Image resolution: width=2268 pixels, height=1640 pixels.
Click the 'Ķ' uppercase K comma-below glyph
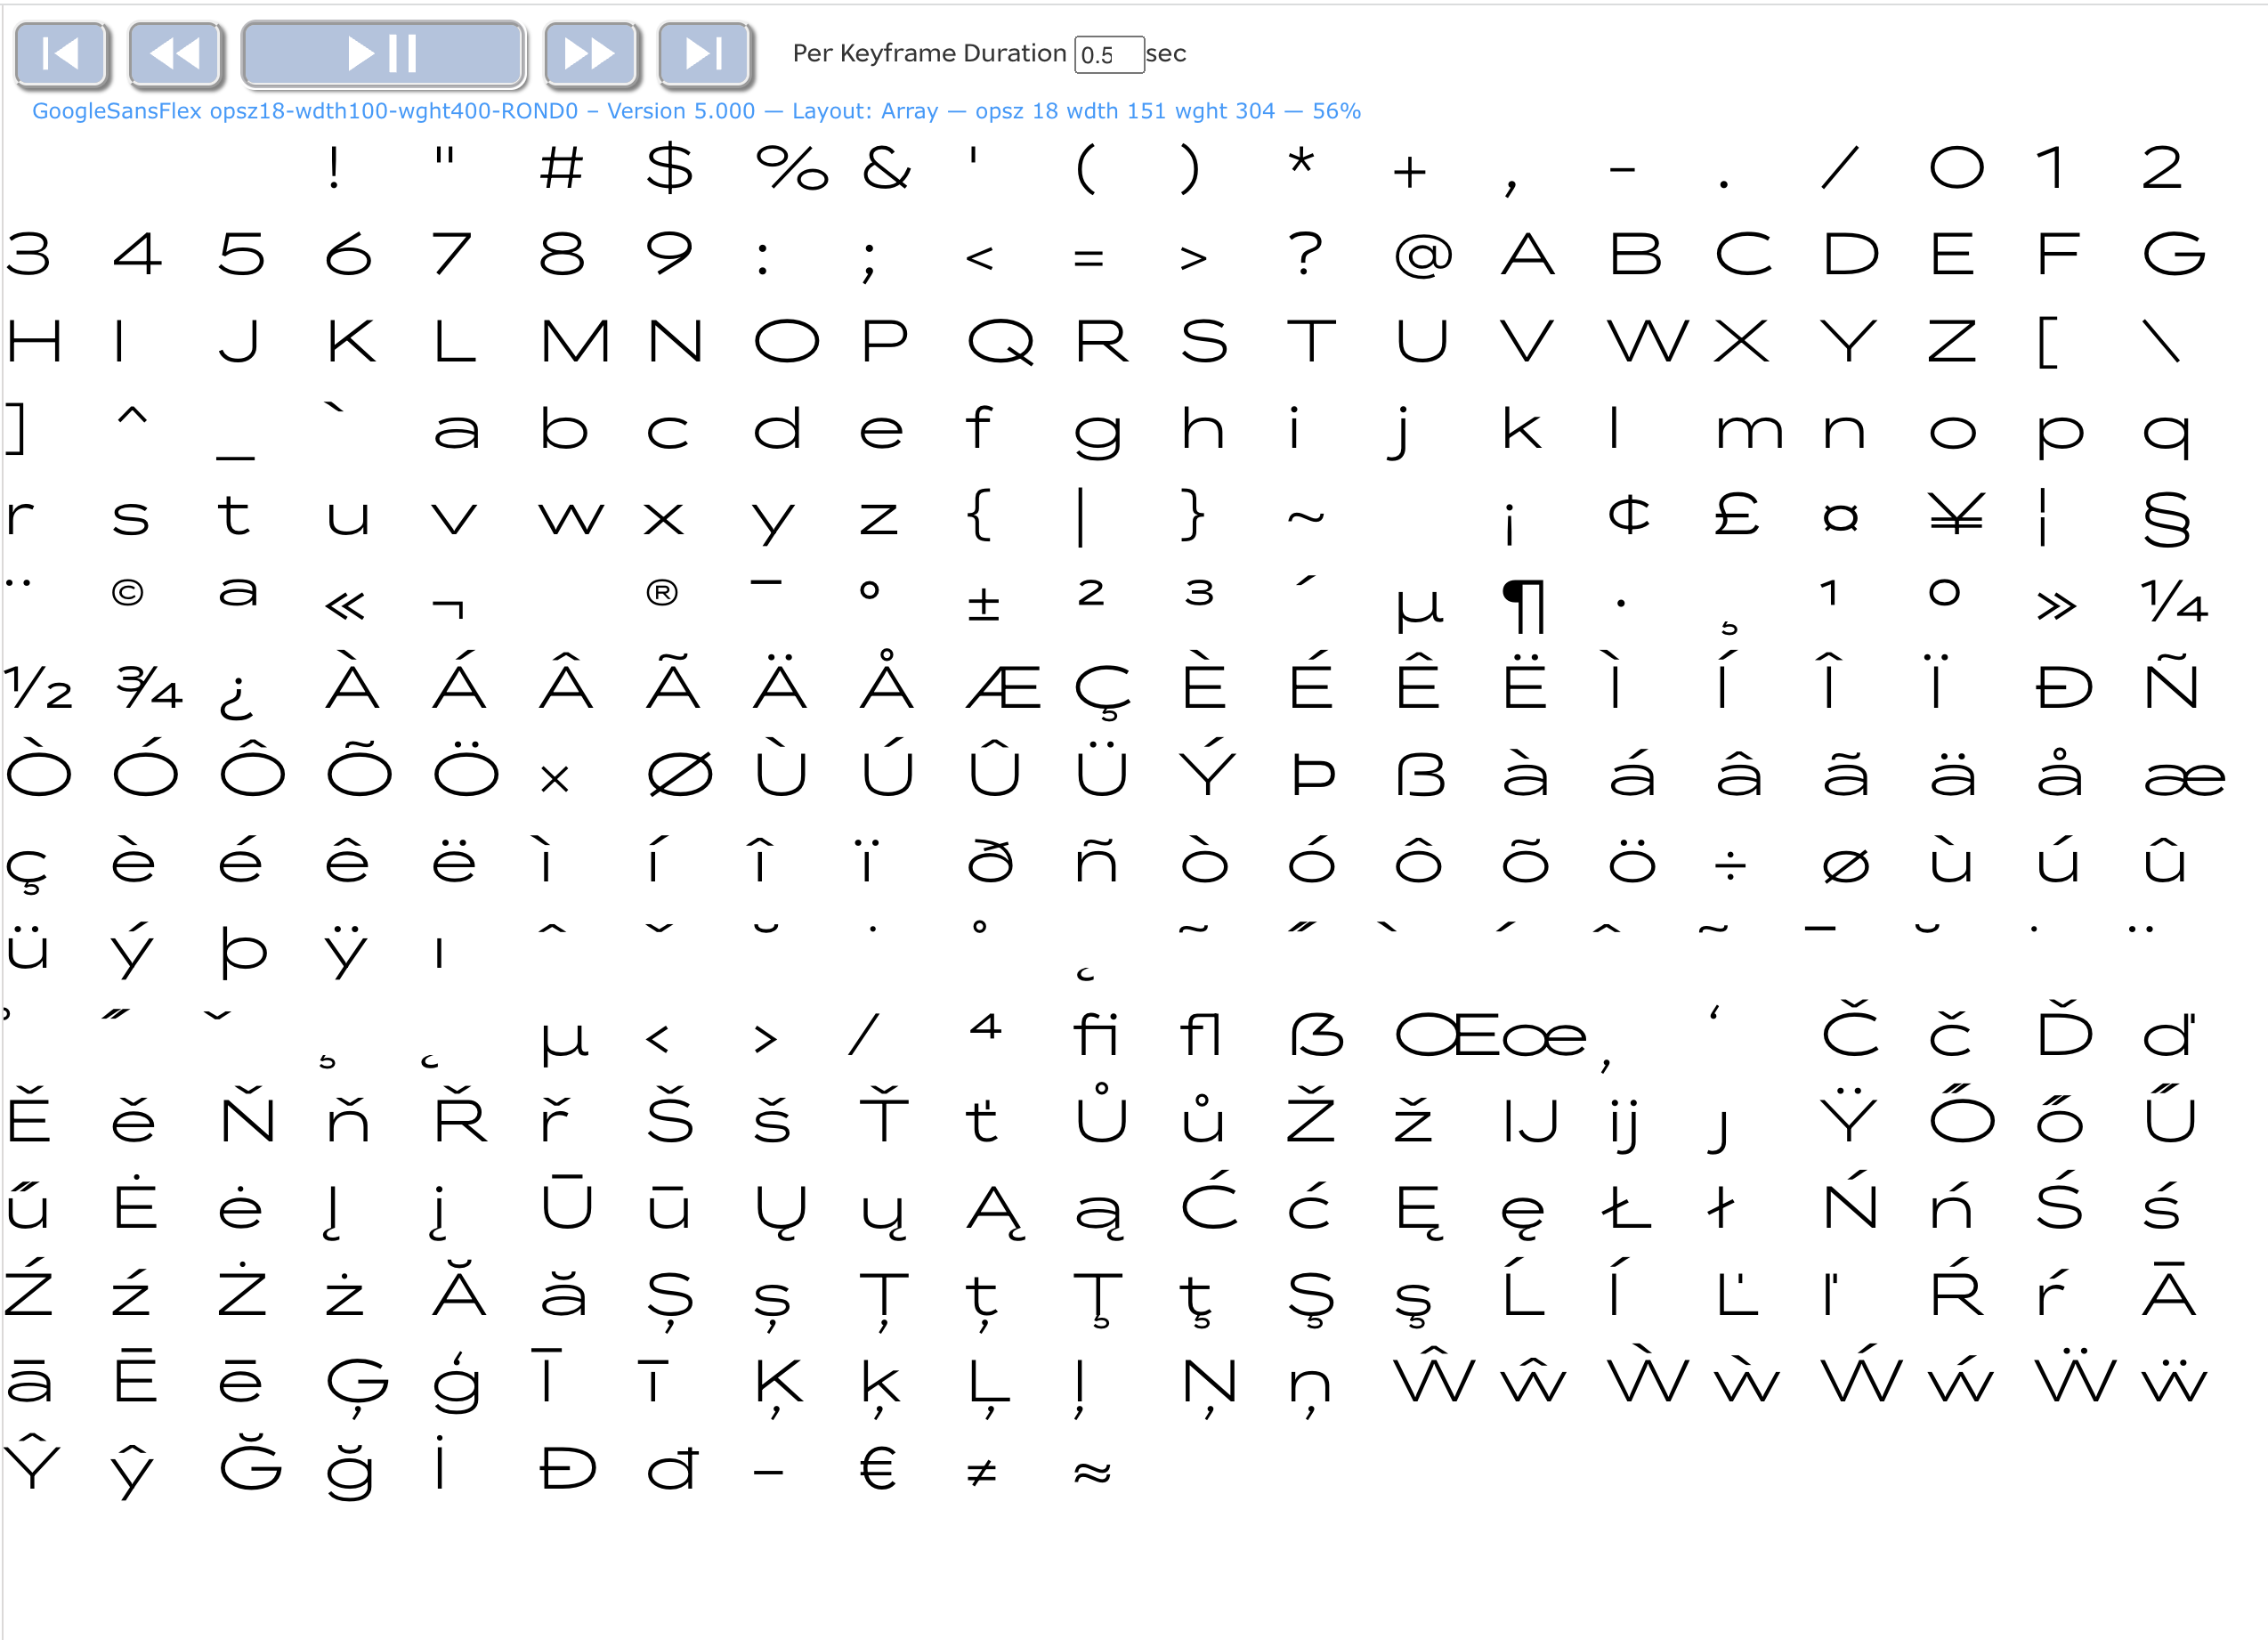click(x=779, y=1388)
